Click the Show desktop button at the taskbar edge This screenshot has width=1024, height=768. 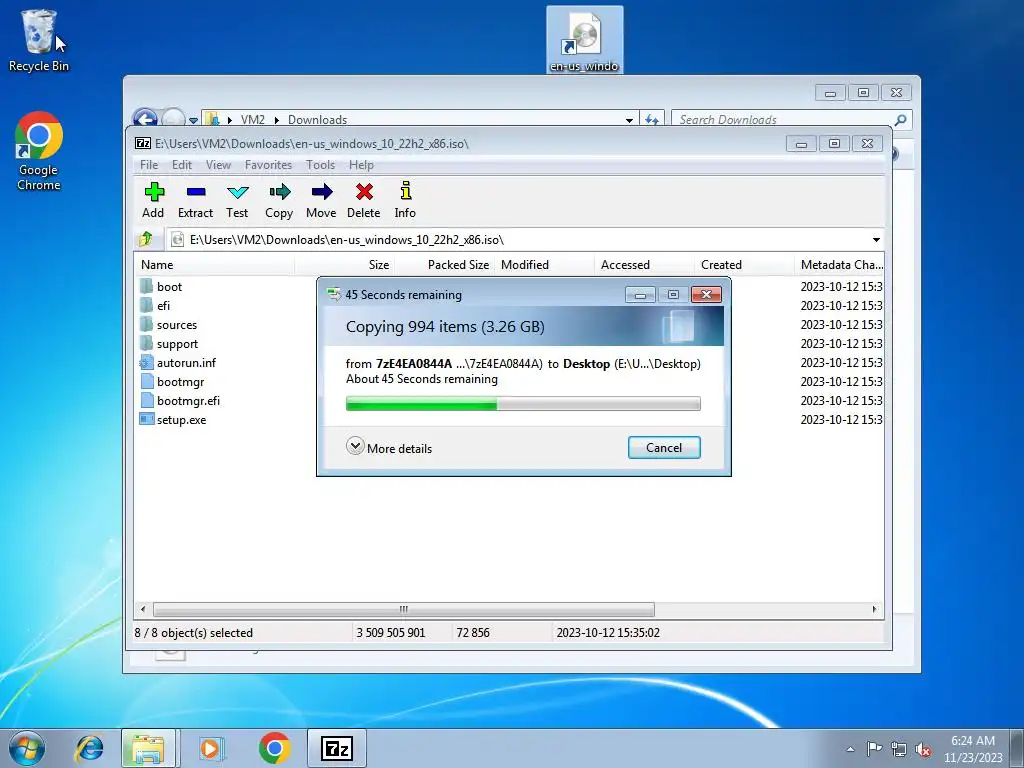click(1017, 748)
